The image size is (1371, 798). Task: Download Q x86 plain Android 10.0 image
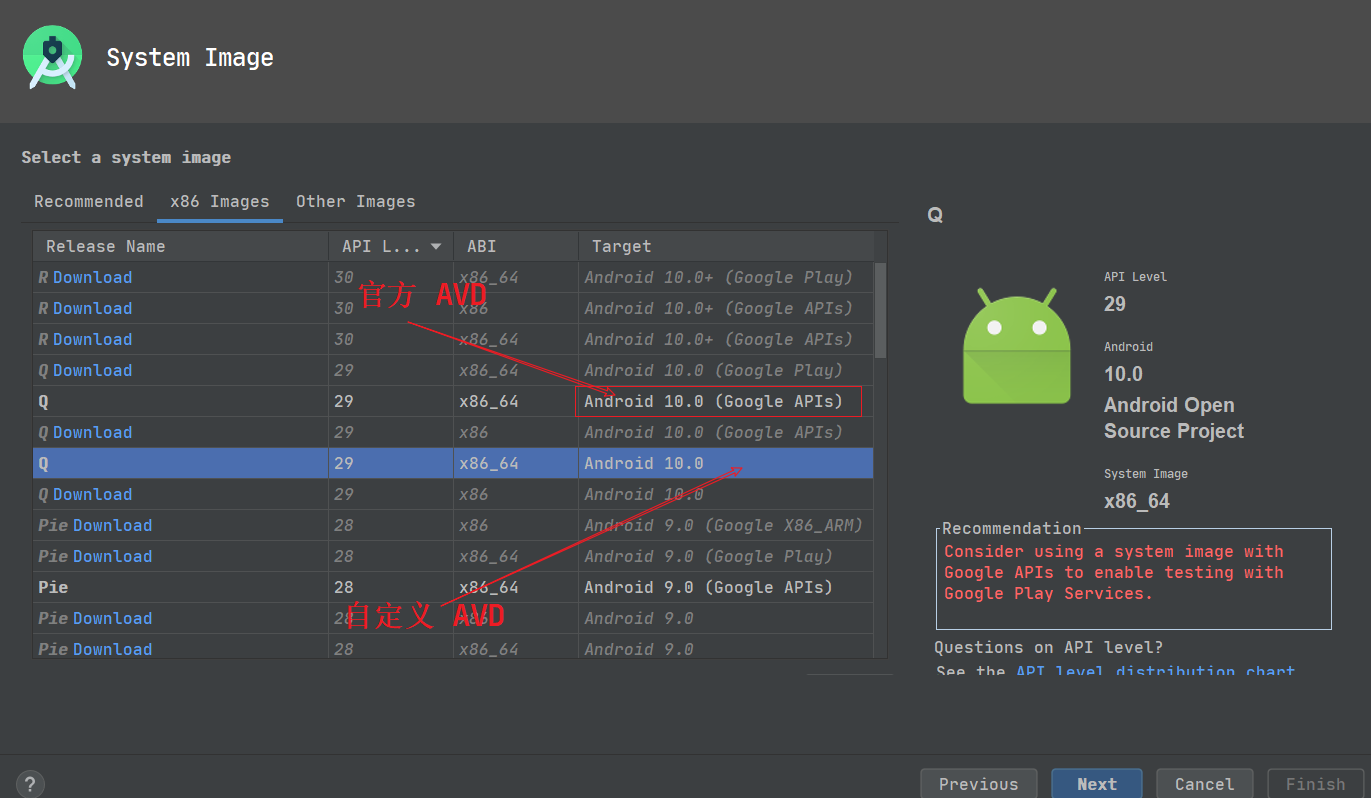(x=92, y=494)
